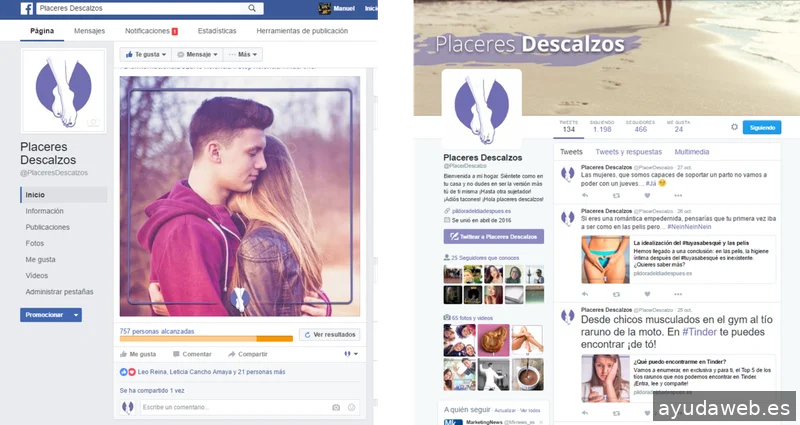
Task: Click '65 fotos y videos' link
Action: point(472,318)
